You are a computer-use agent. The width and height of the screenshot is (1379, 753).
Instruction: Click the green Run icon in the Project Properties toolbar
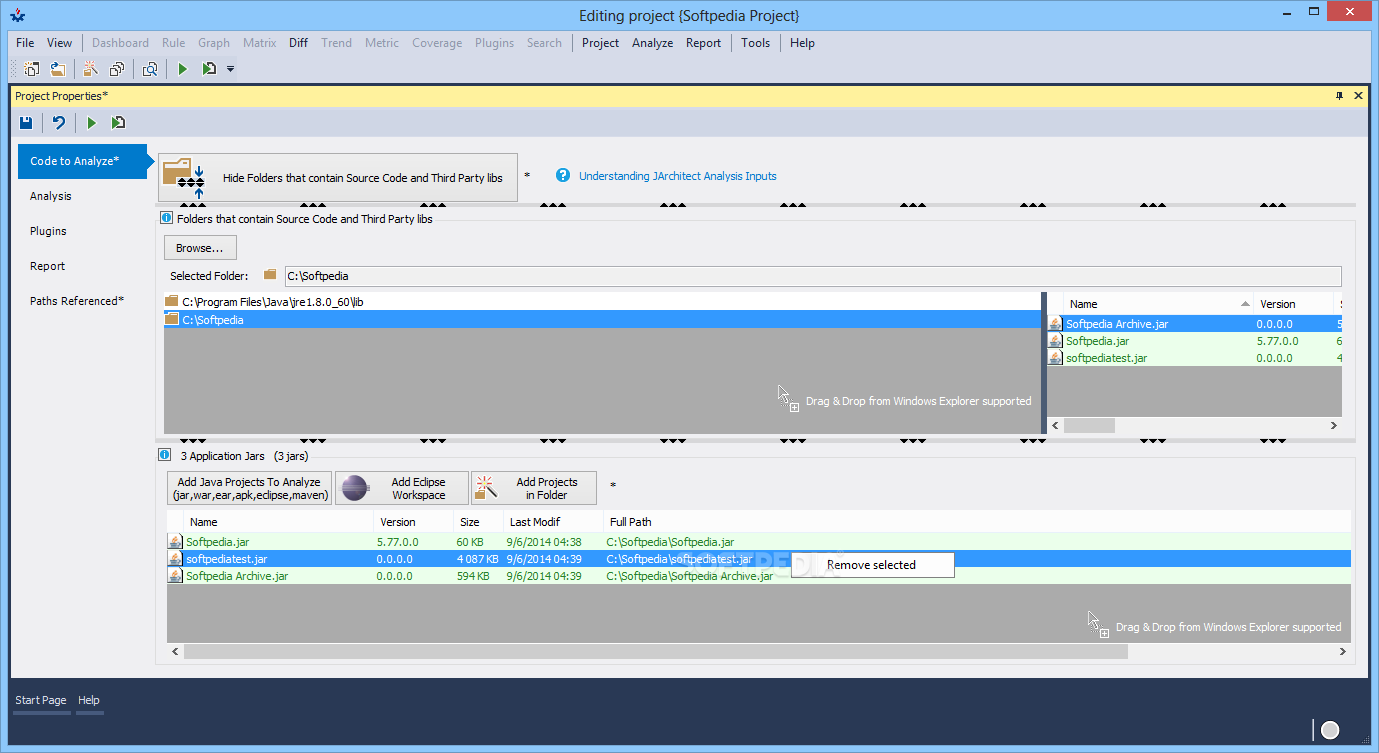[x=91, y=123]
